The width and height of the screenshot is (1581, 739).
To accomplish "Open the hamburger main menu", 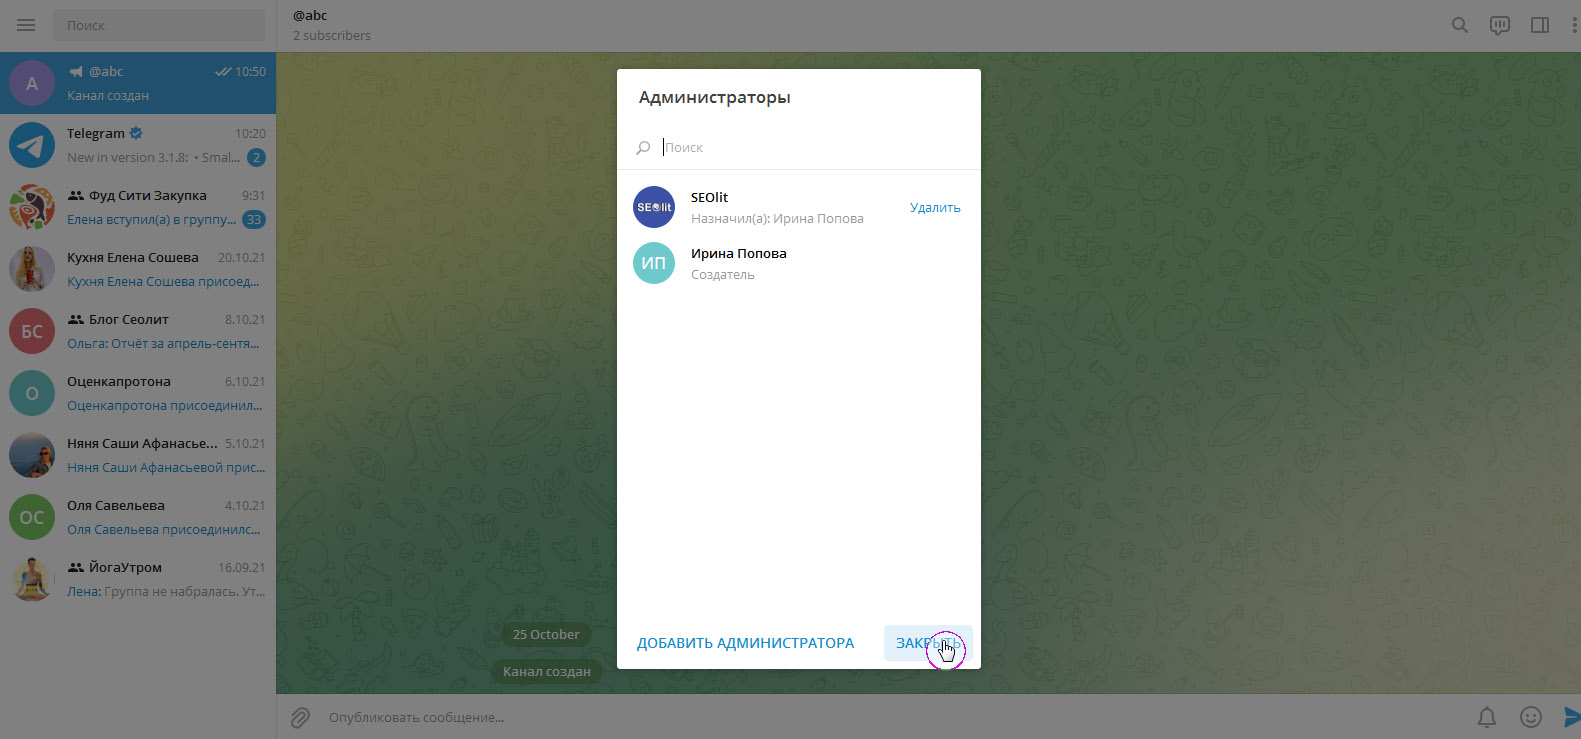I will coord(26,25).
